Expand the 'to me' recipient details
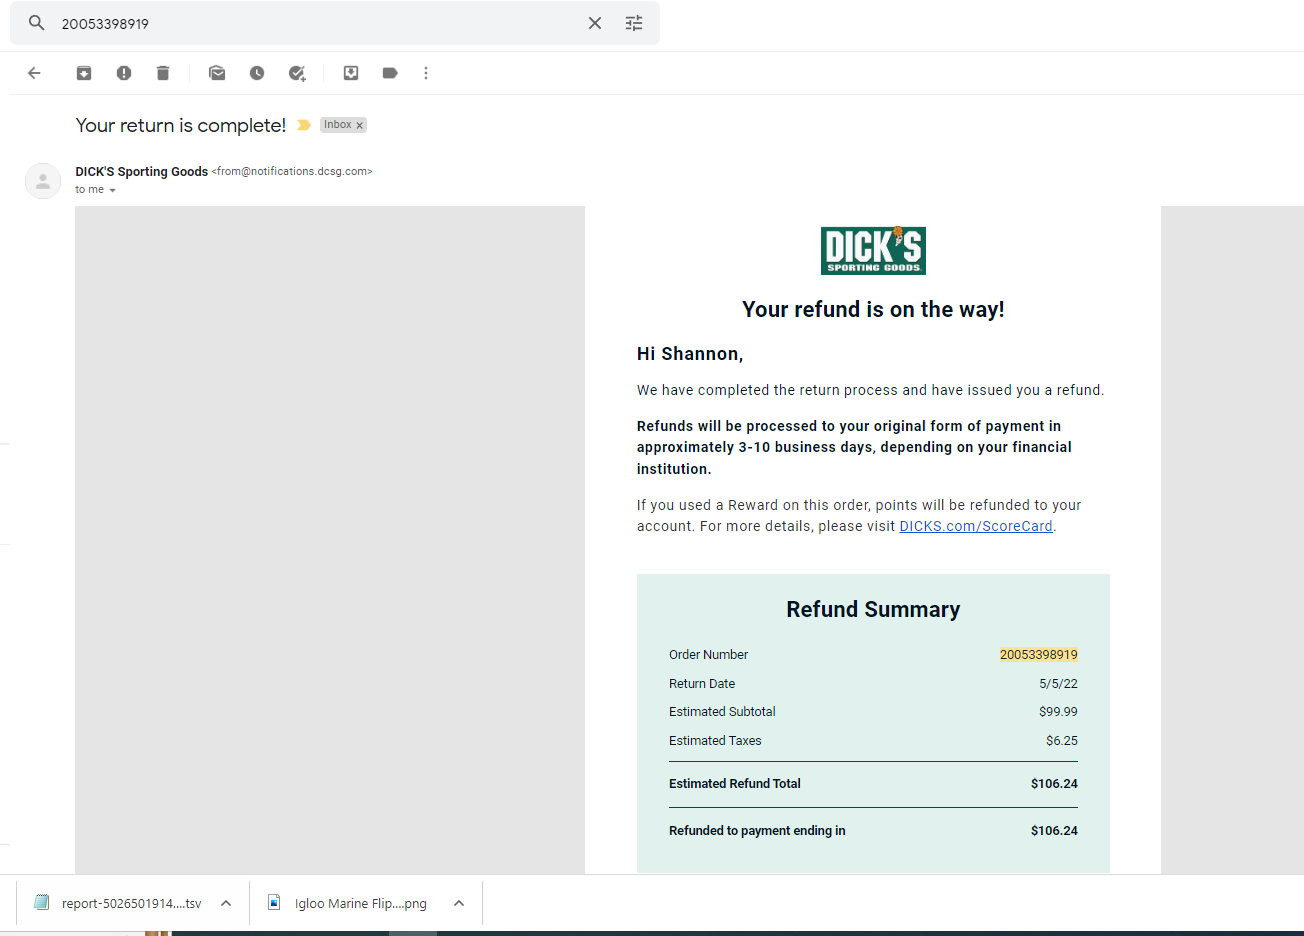Screen dimensions: 1304x936 pyautogui.click(x=112, y=190)
